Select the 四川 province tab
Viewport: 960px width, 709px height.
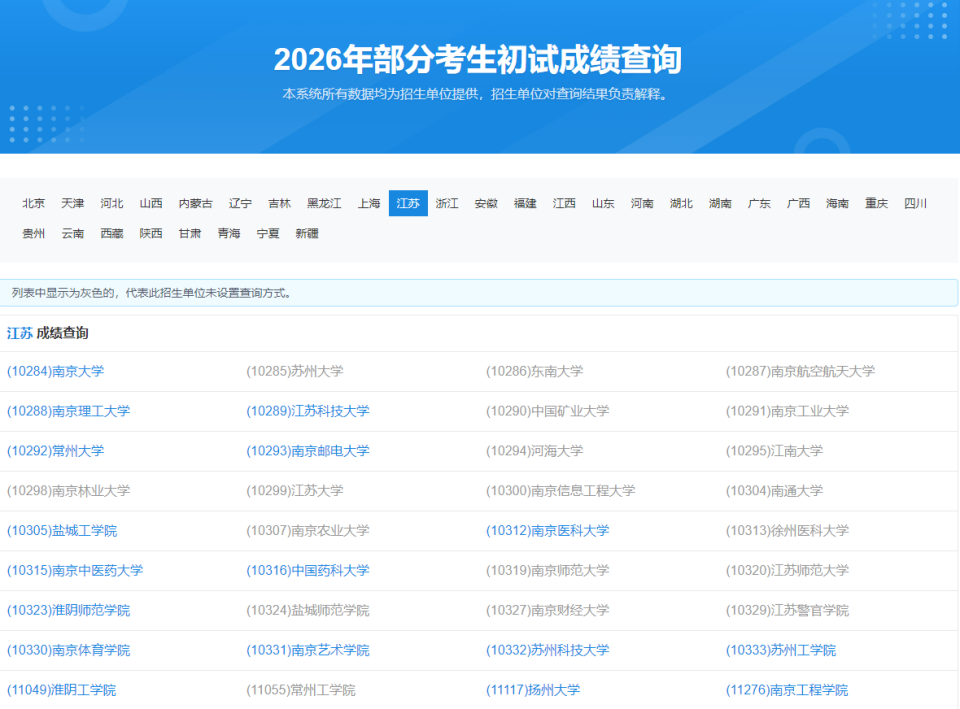click(x=915, y=202)
